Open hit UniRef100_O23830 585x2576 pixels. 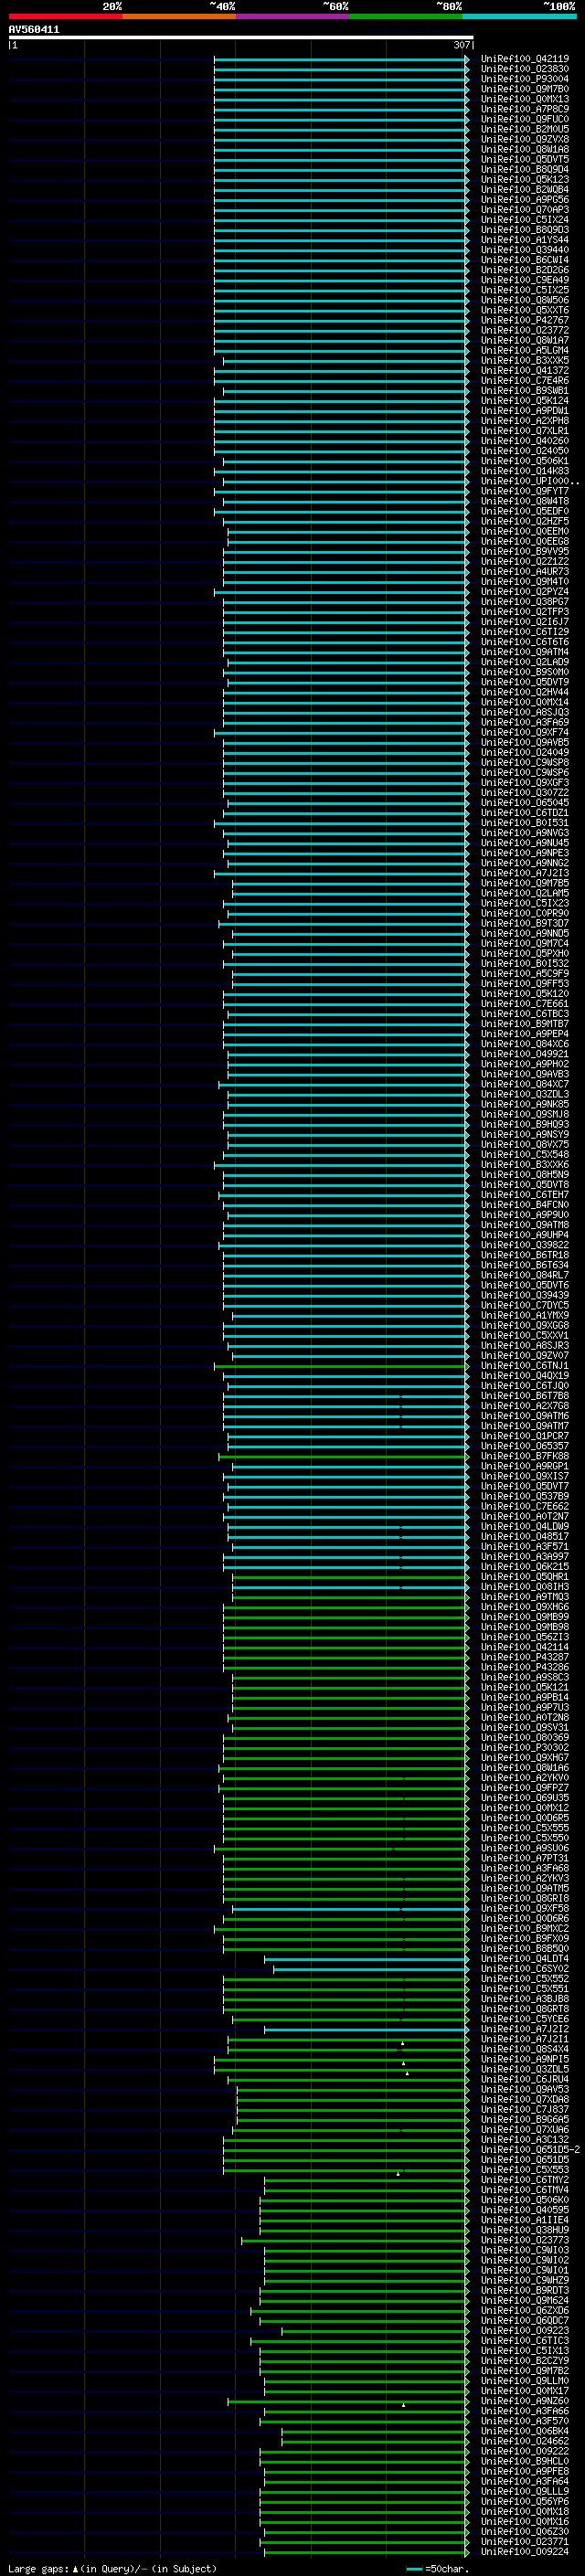[x=525, y=69]
